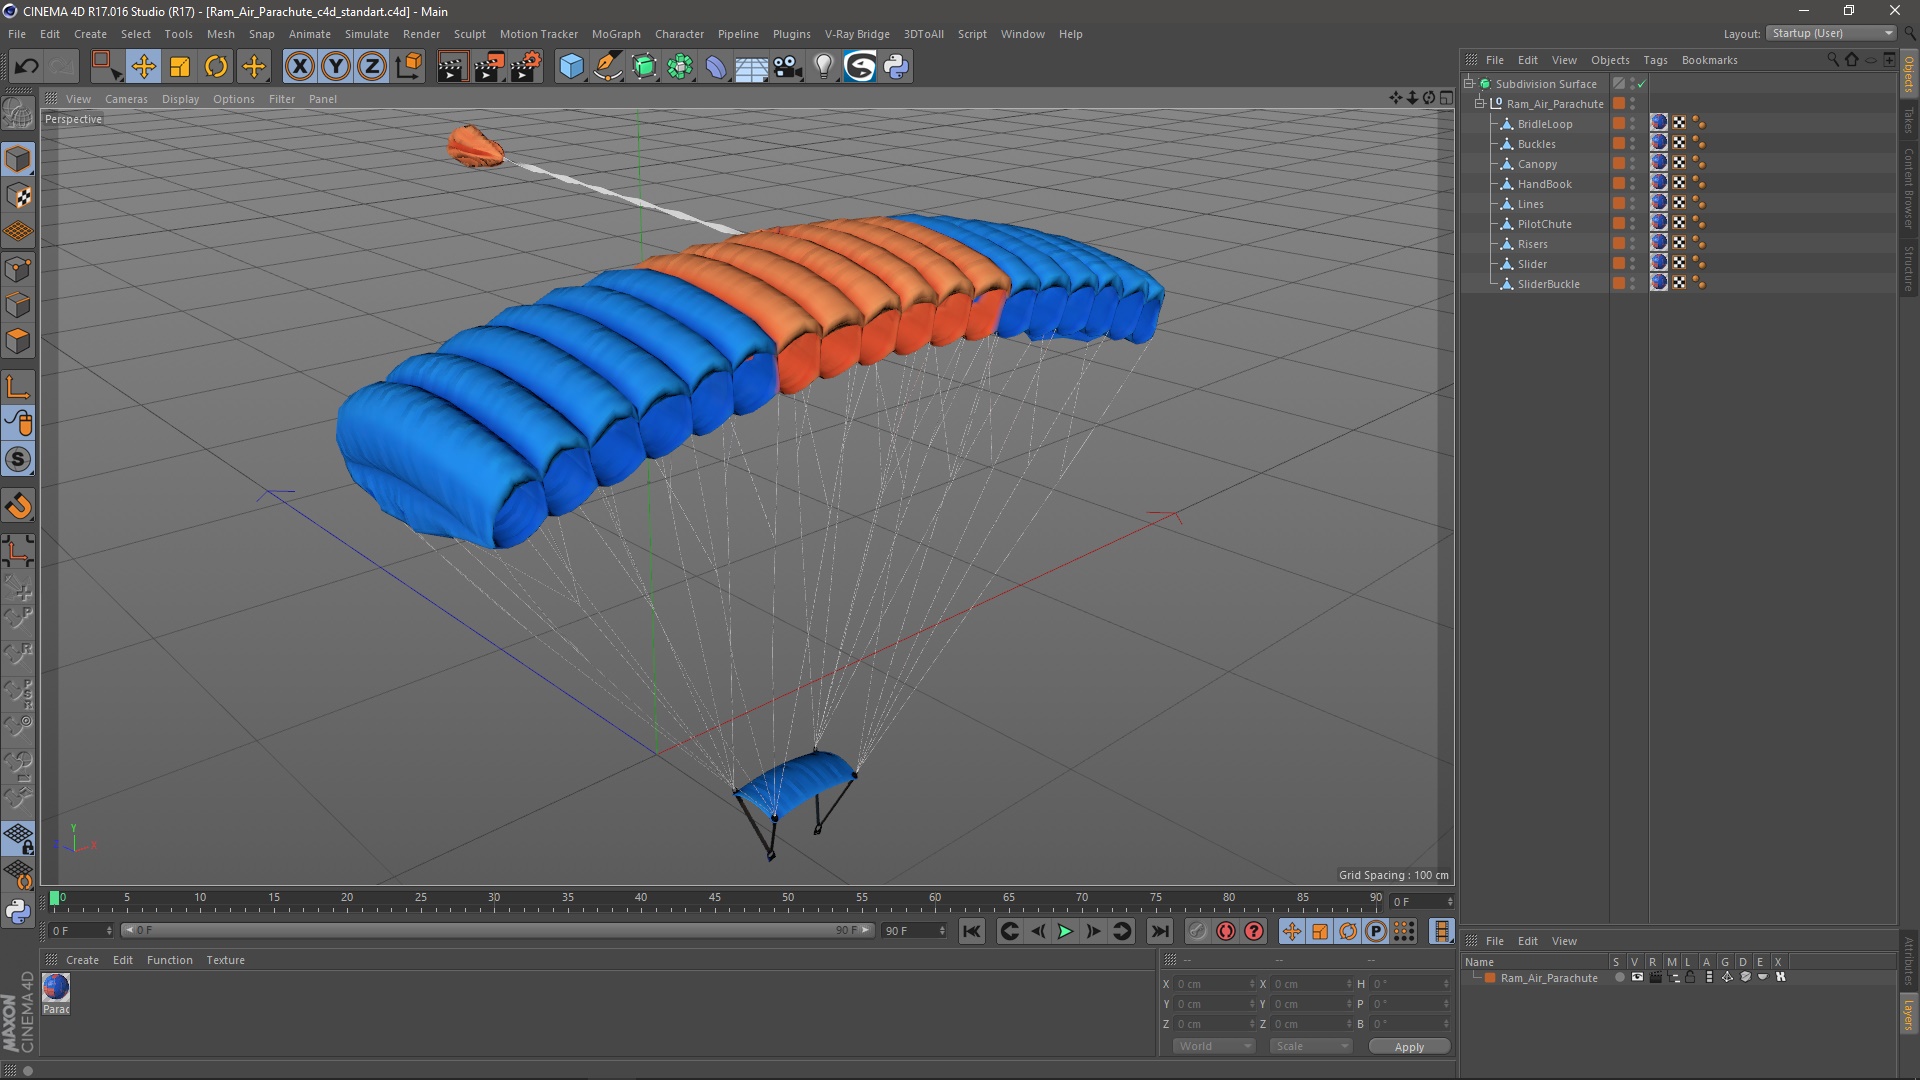Toggle X axis lock

[299, 67]
